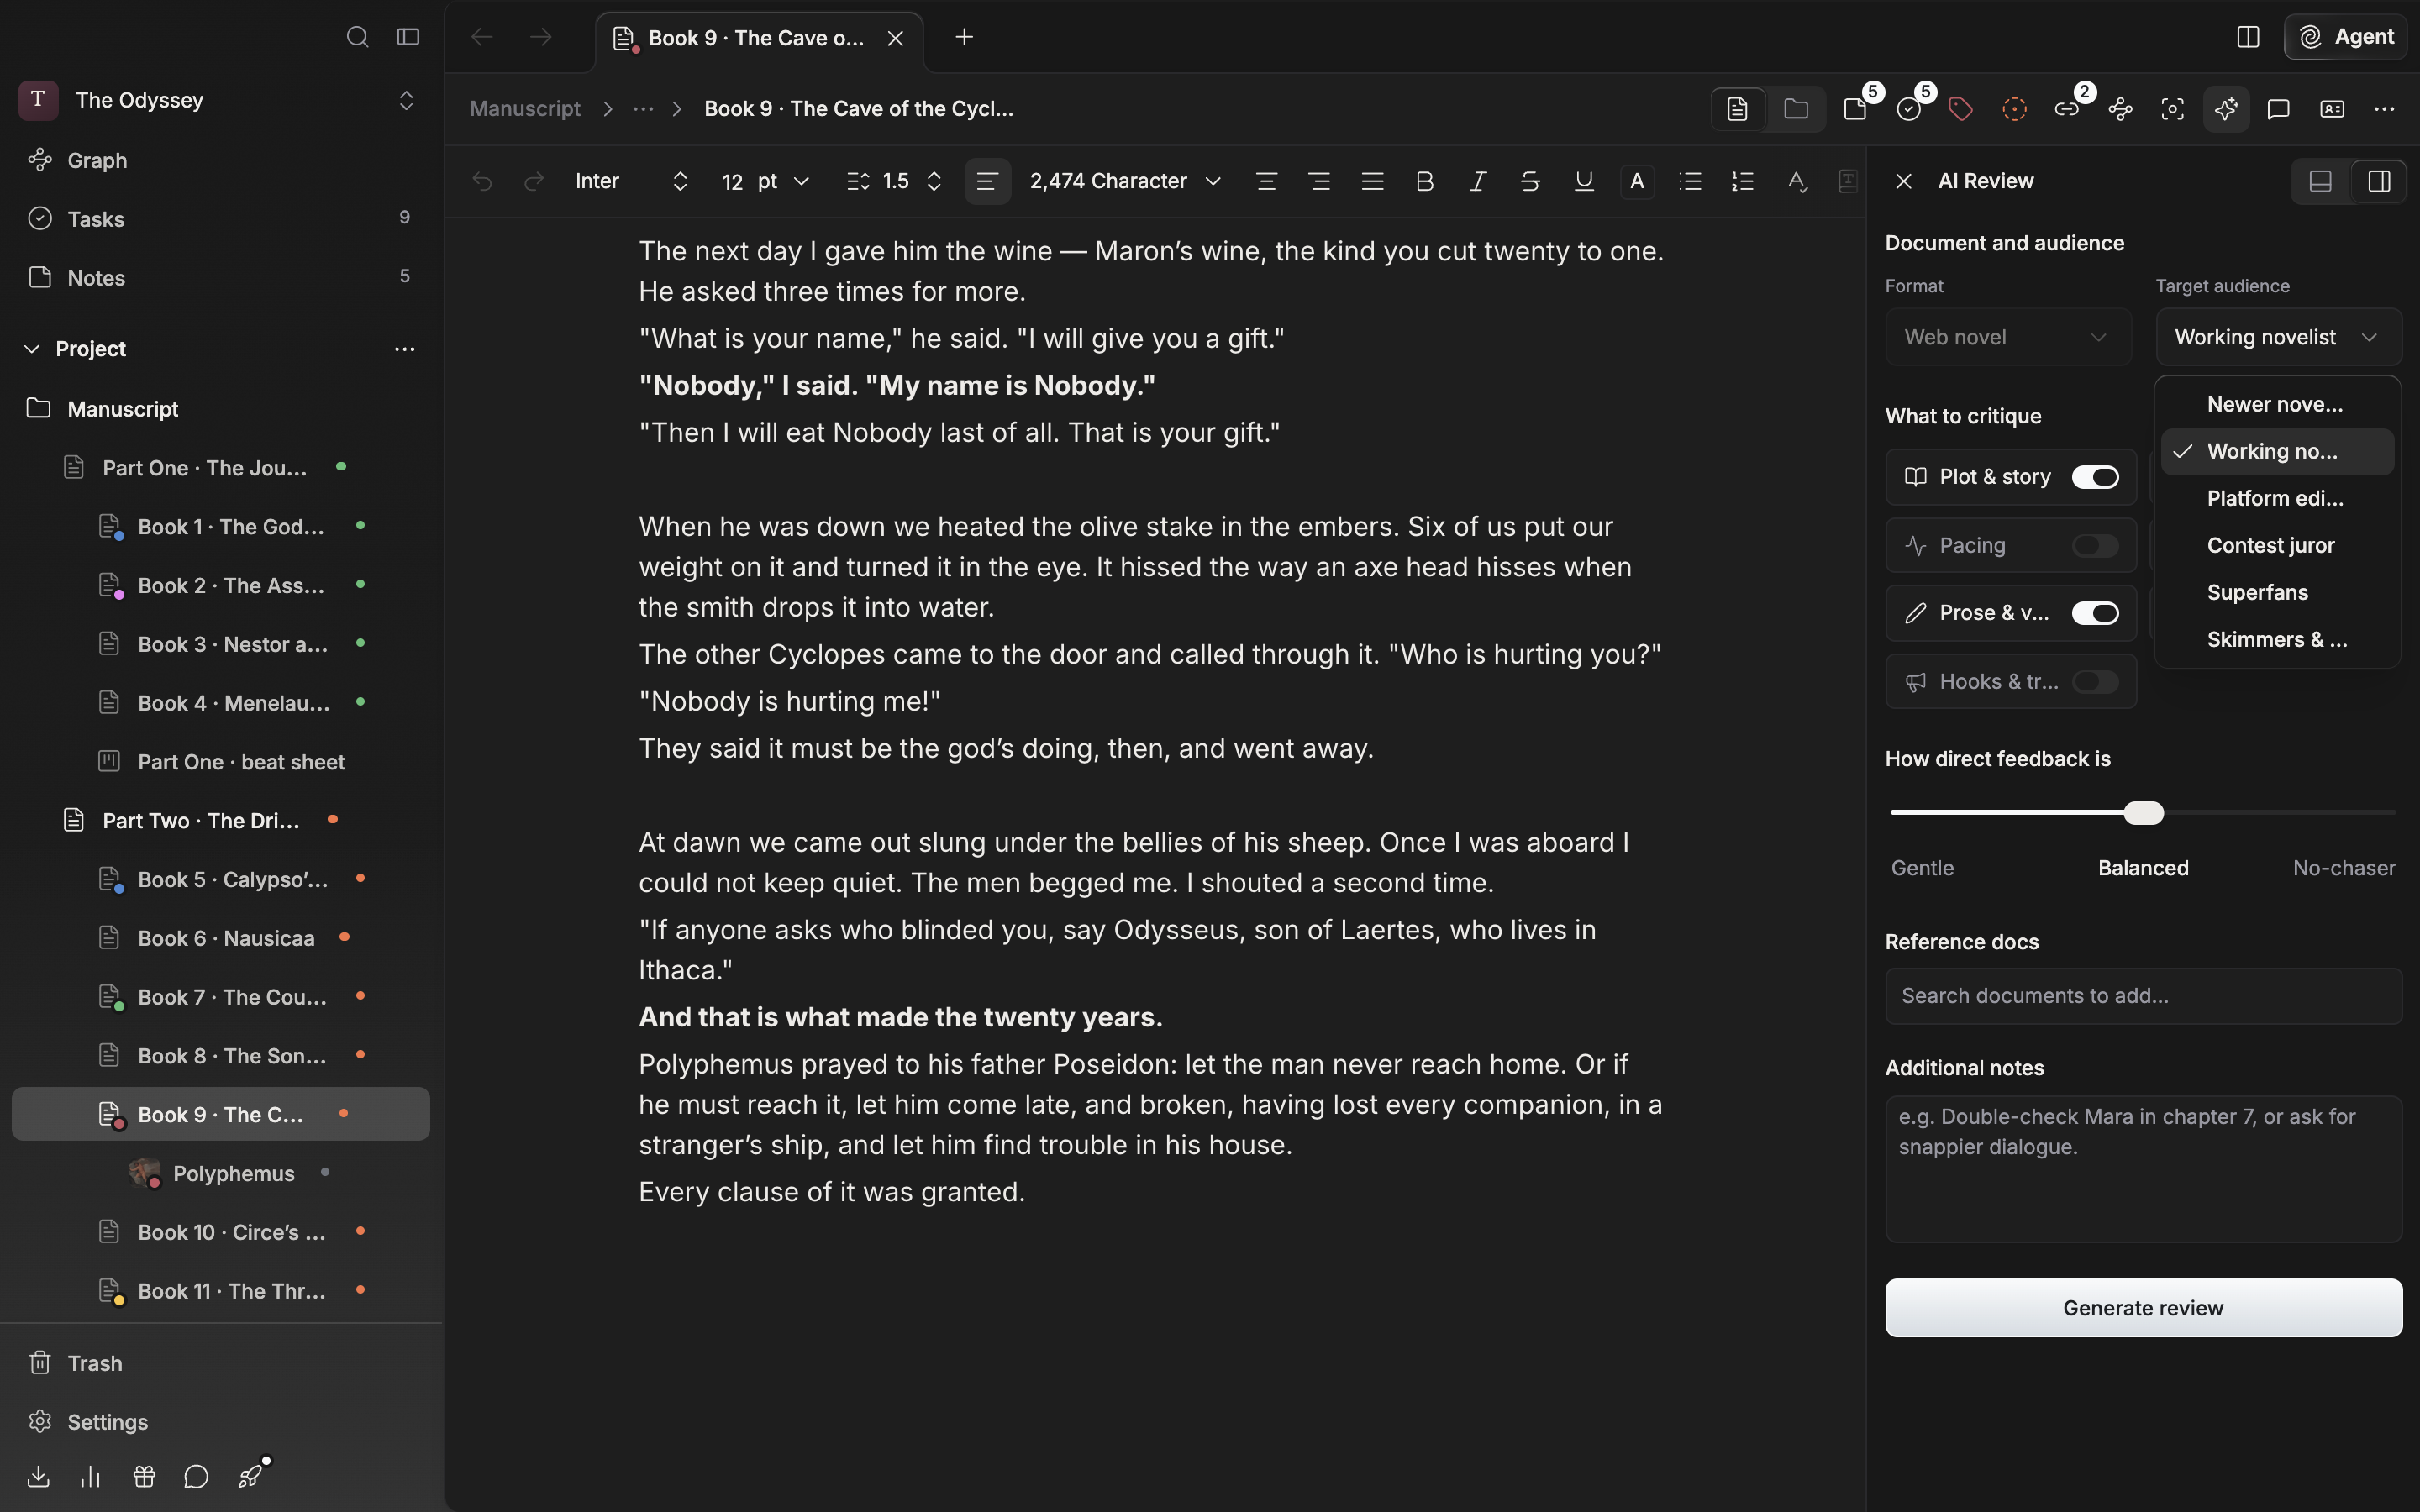2420x1512 pixels.
Task: Dock AI Review panel to right side
Action: (x=2379, y=181)
